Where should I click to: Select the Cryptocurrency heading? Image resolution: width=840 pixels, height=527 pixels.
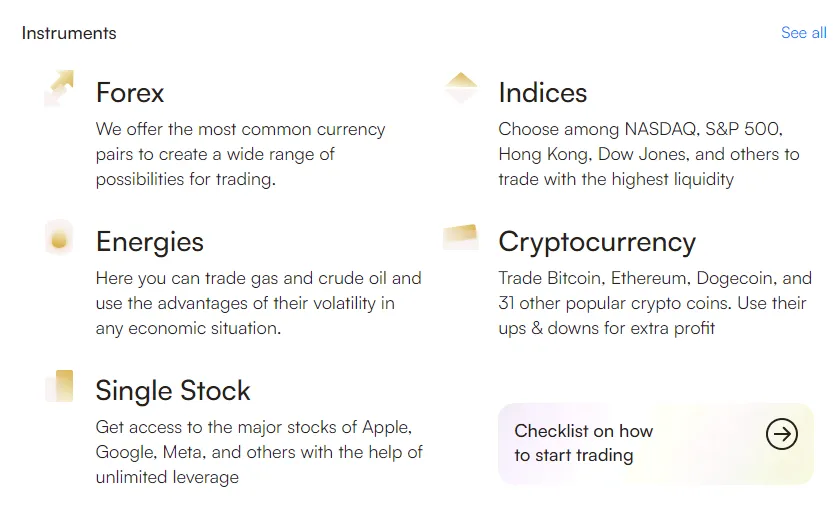click(597, 242)
